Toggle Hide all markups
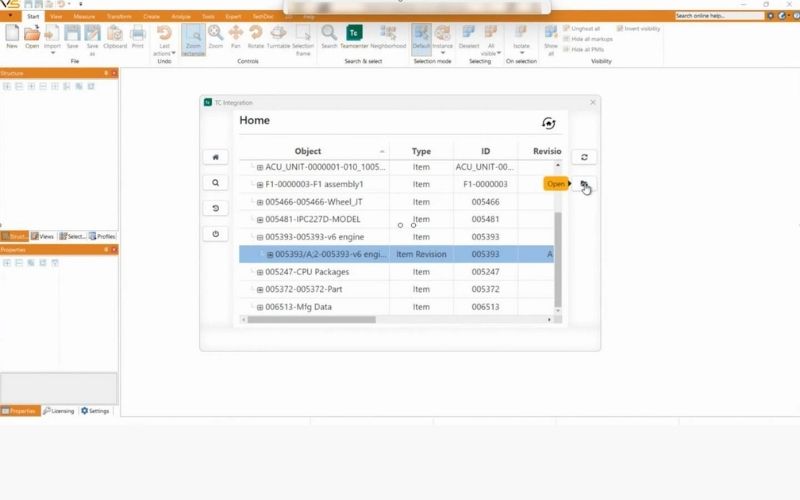 click(x=588, y=39)
